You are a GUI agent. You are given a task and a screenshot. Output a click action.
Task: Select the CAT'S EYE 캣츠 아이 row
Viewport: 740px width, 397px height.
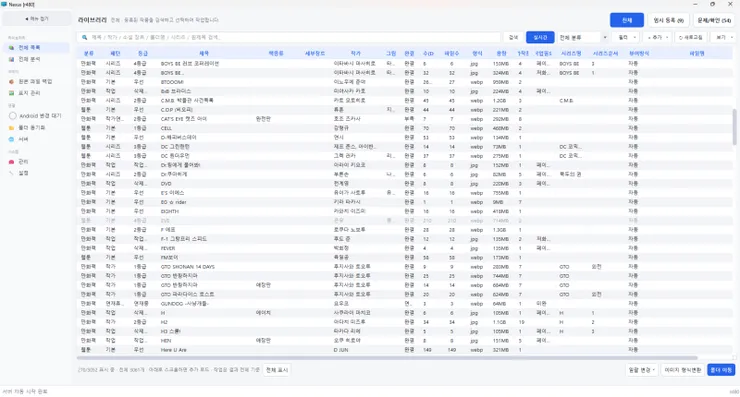tap(405, 119)
